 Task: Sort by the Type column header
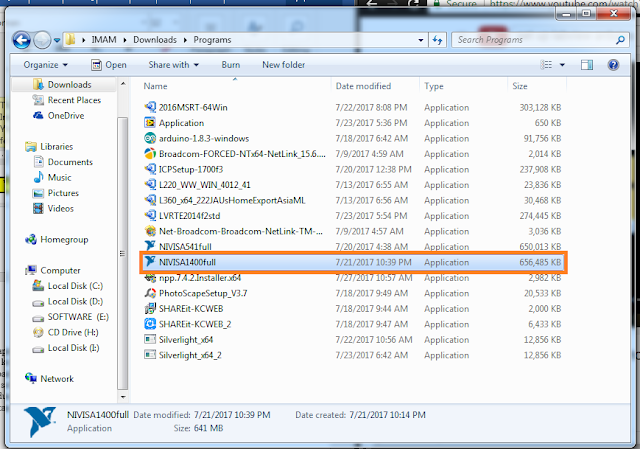(x=463, y=86)
